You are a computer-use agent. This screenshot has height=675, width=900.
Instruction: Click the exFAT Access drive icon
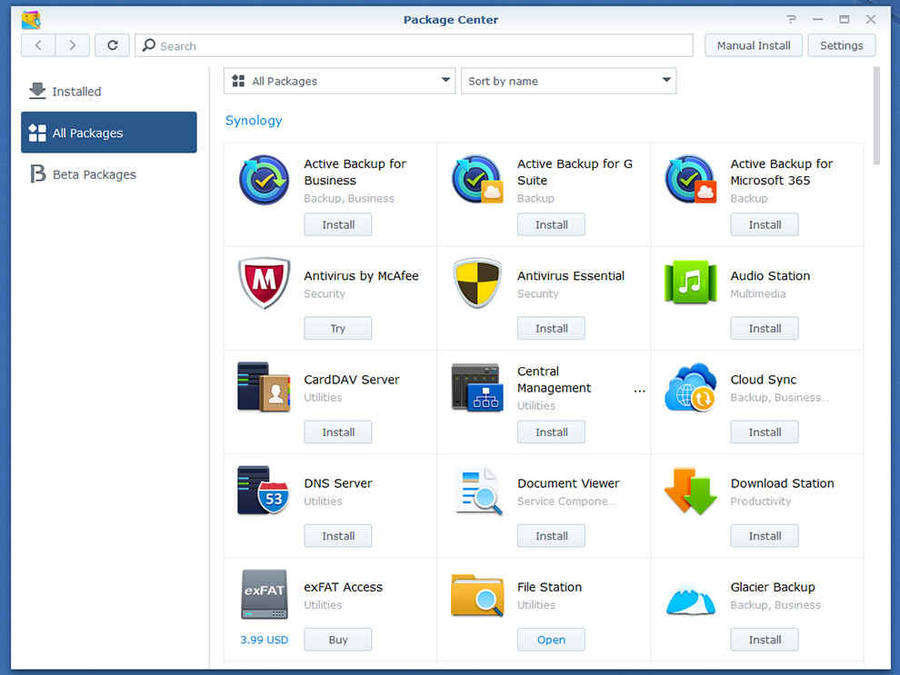[x=264, y=596]
